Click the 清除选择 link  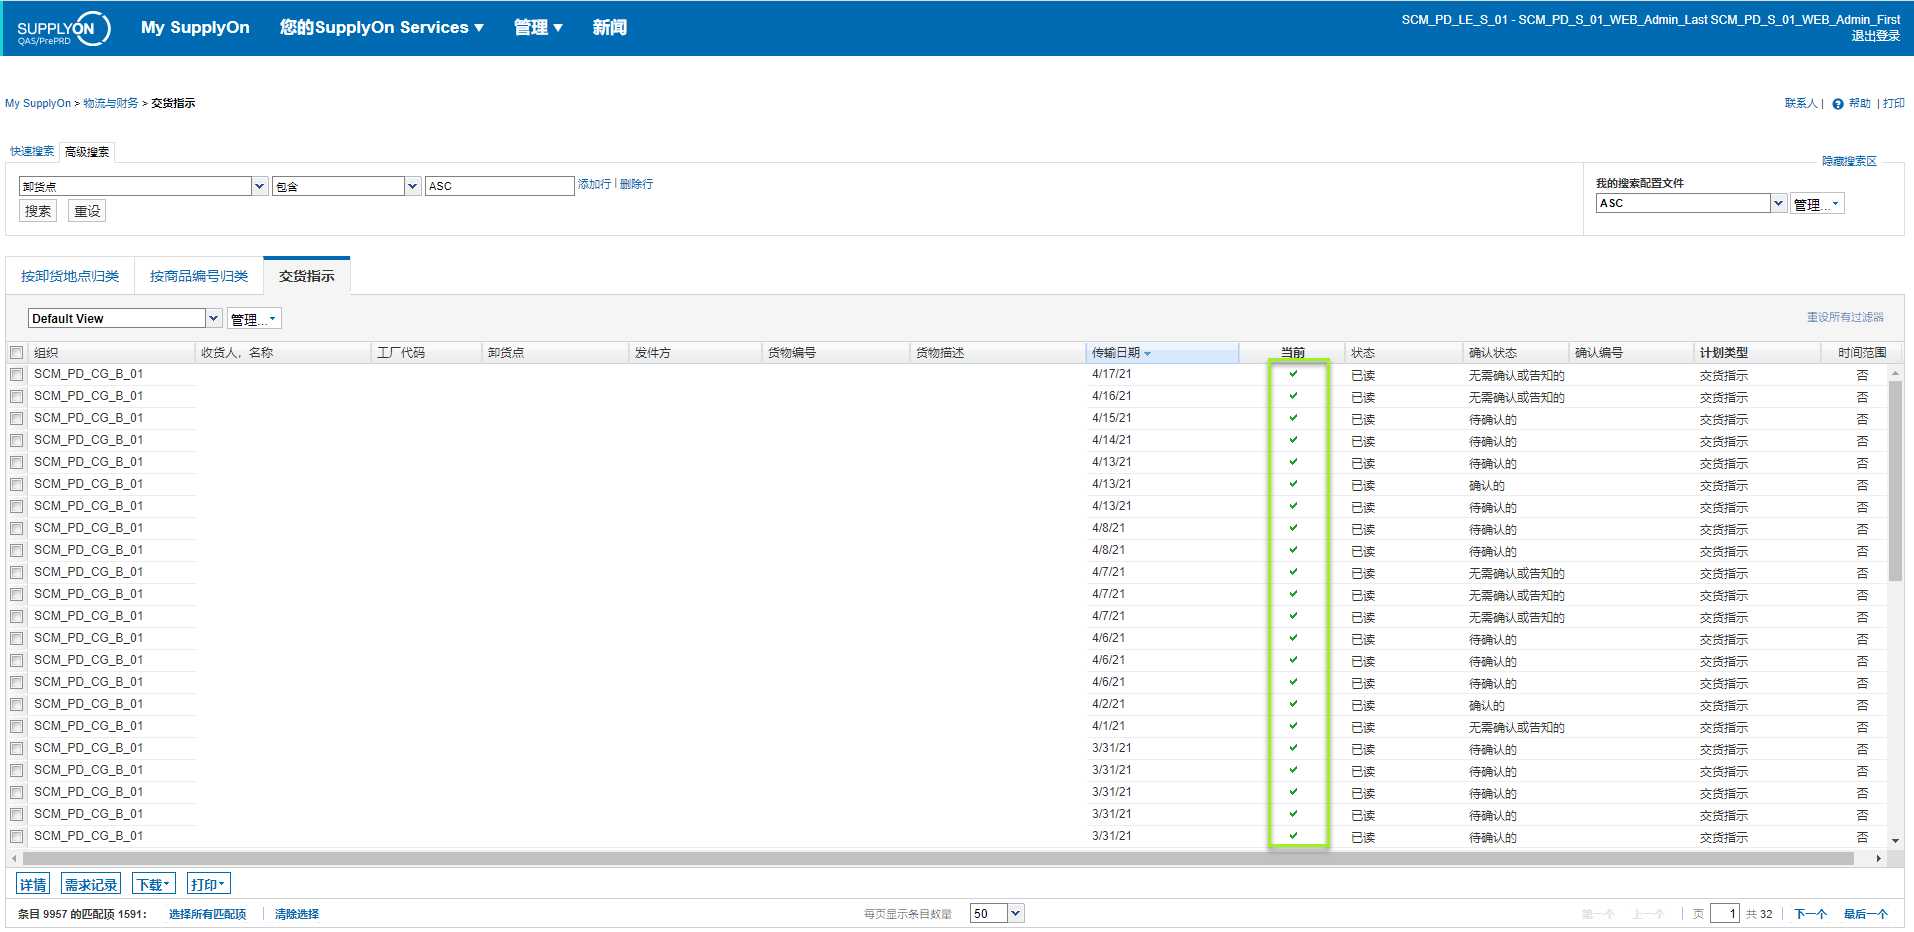pos(297,914)
